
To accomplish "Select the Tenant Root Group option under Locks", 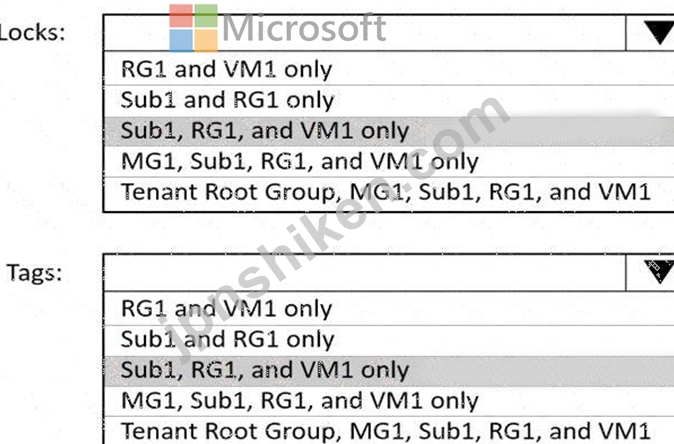I will tap(389, 192).
